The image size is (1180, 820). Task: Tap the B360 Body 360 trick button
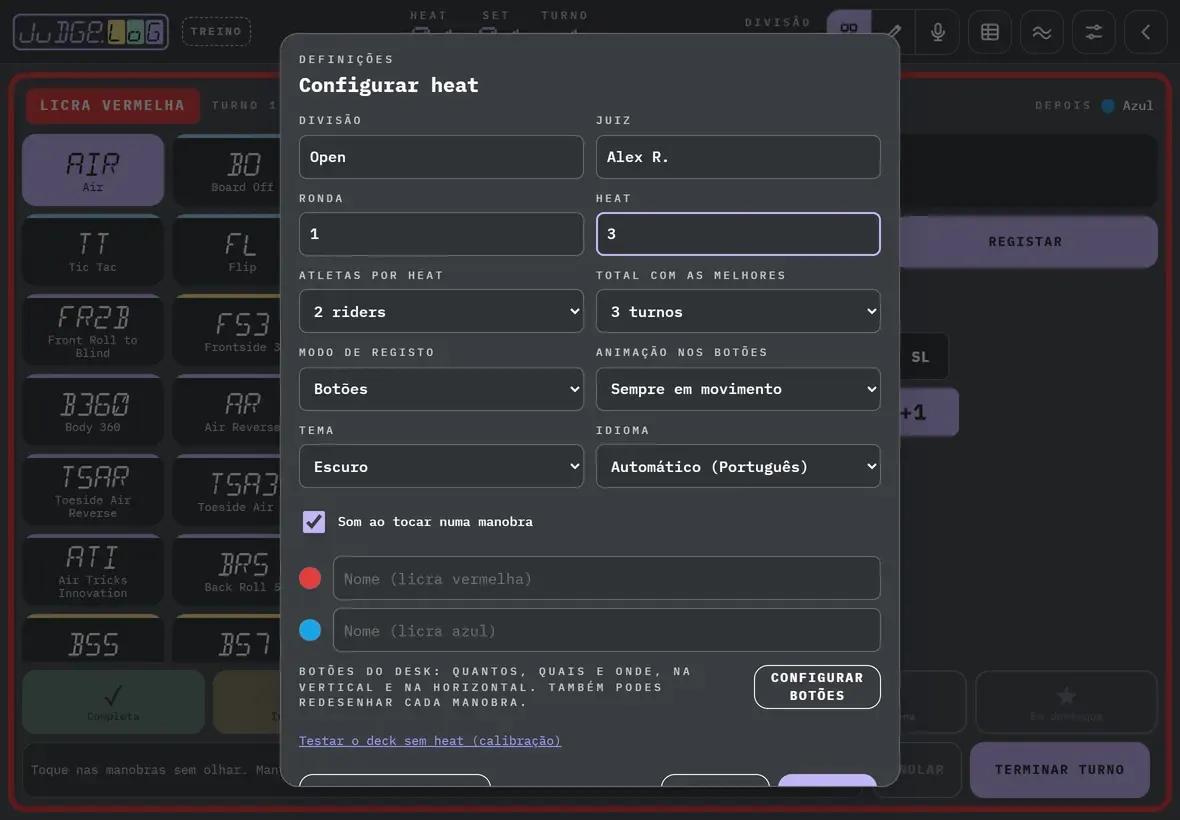[93, 411]
